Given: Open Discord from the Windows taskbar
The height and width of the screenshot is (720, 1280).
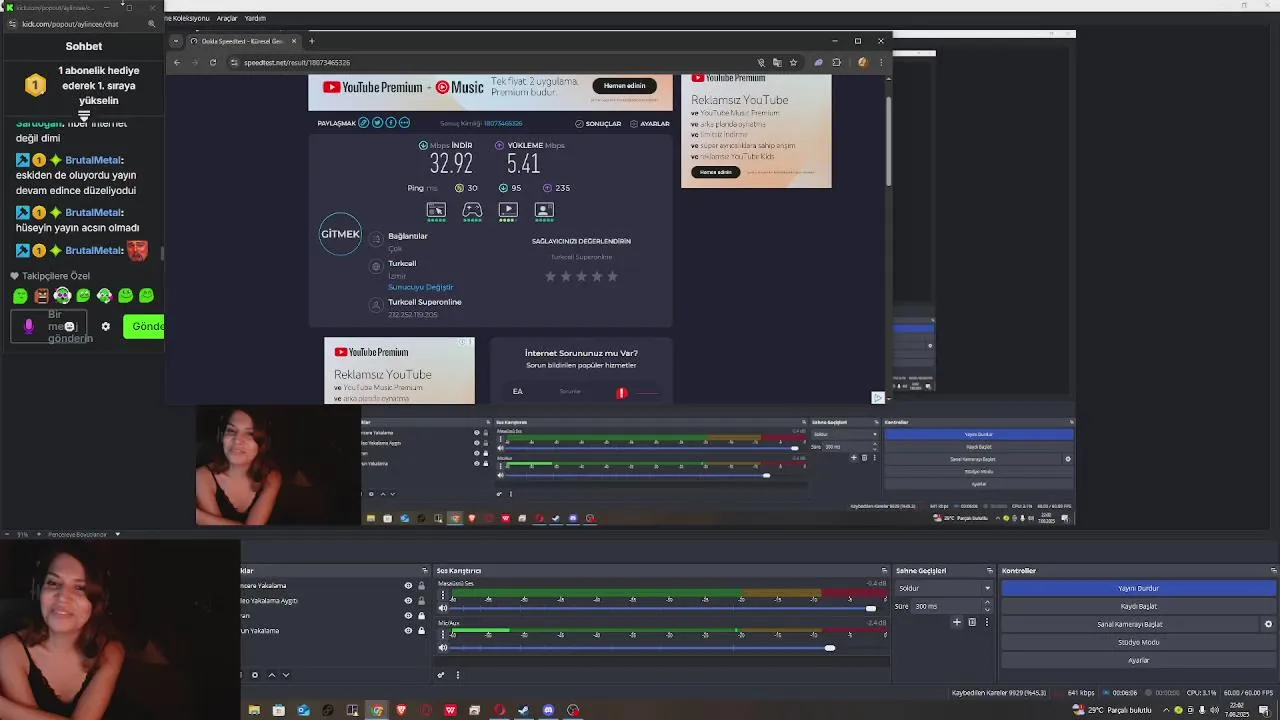Looking at the screenshot, I should click(548, 710).
